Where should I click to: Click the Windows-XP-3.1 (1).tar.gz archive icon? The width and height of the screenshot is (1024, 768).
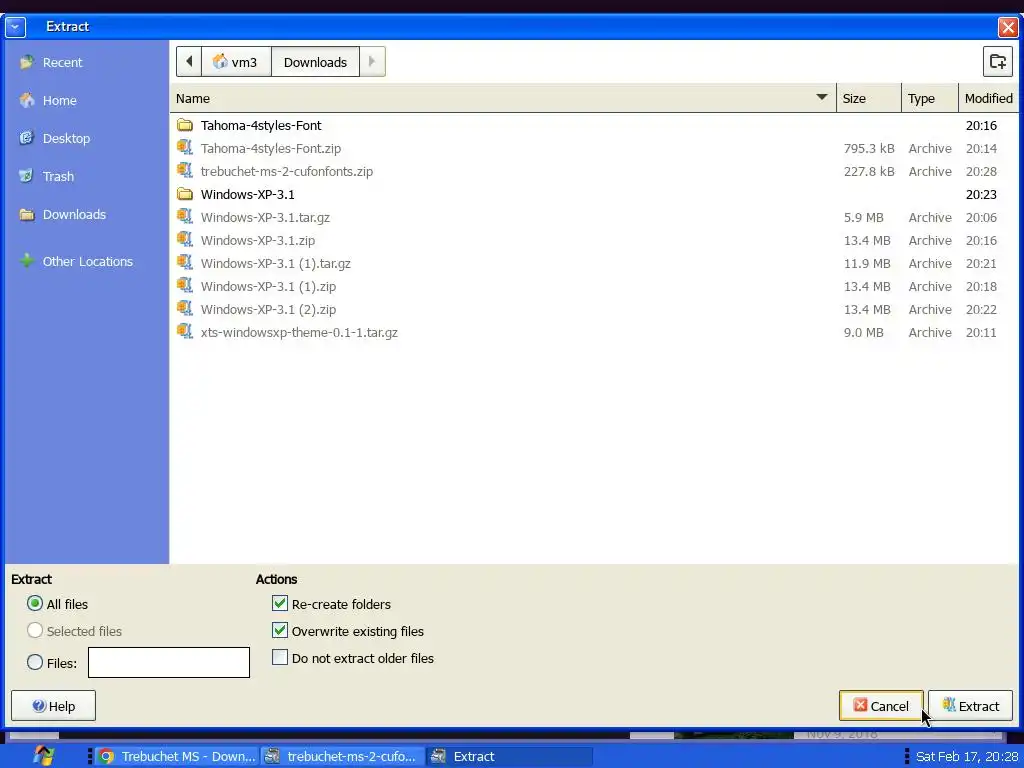[x=185, y=263]
